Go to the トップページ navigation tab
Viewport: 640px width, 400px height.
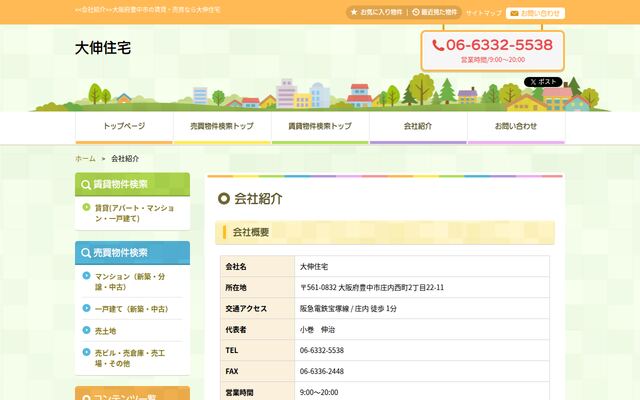(124, 128)
